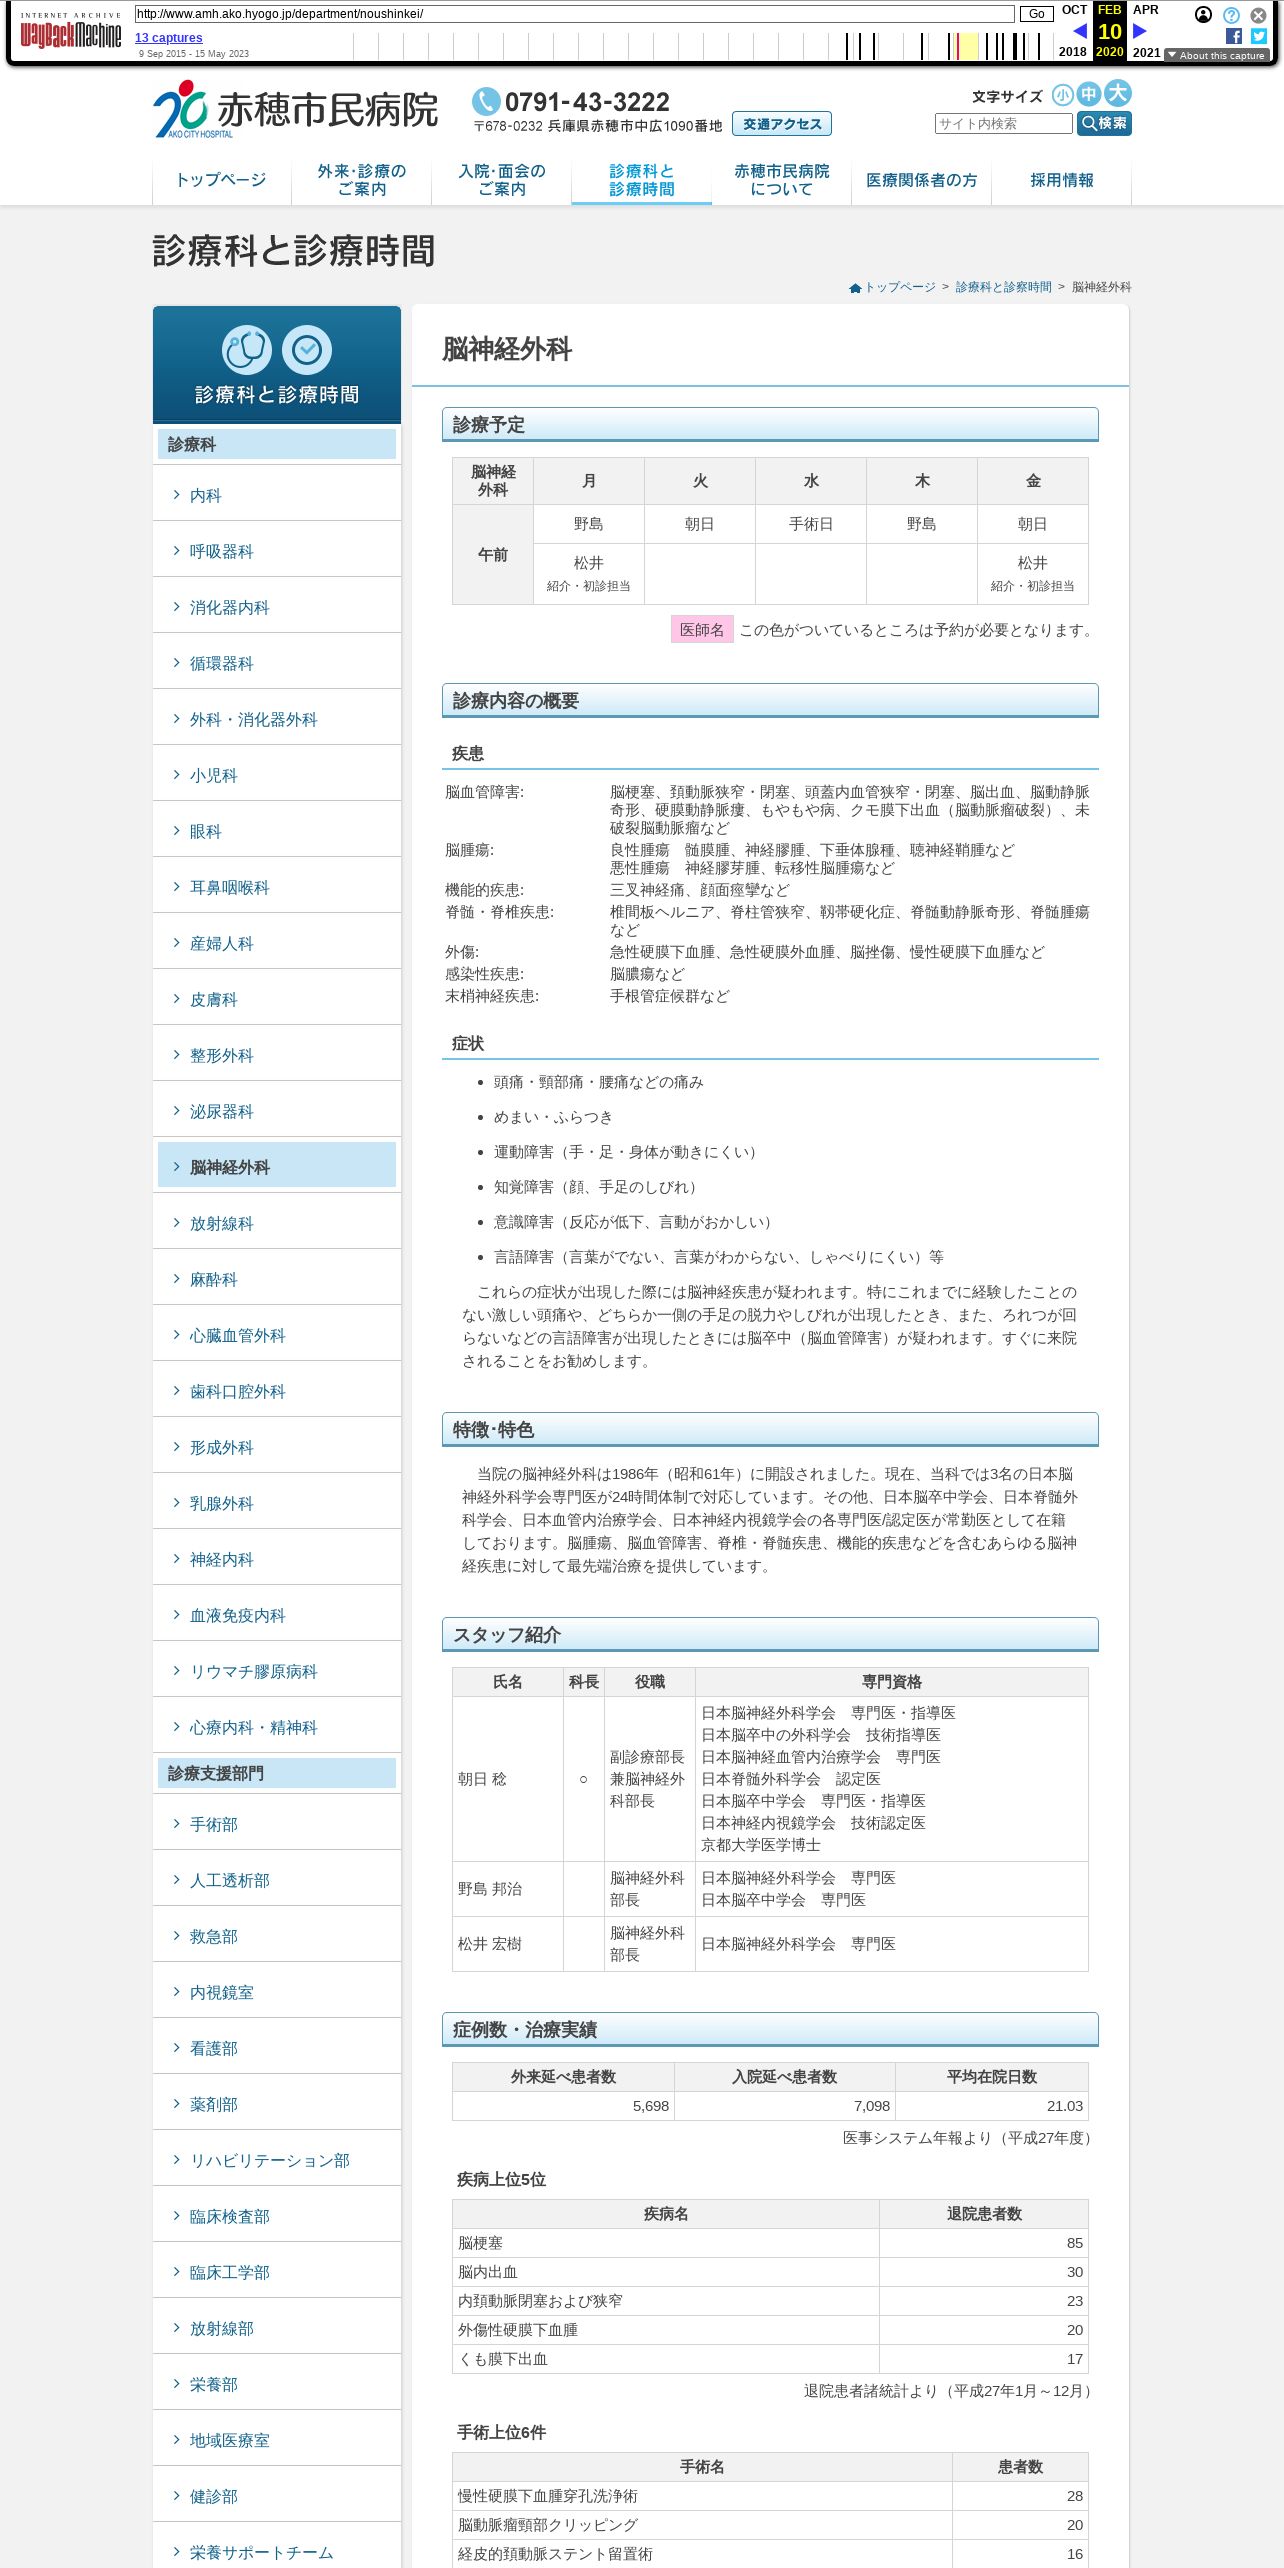Go to the previous capture arrow (Oct 2018)

1079,31
